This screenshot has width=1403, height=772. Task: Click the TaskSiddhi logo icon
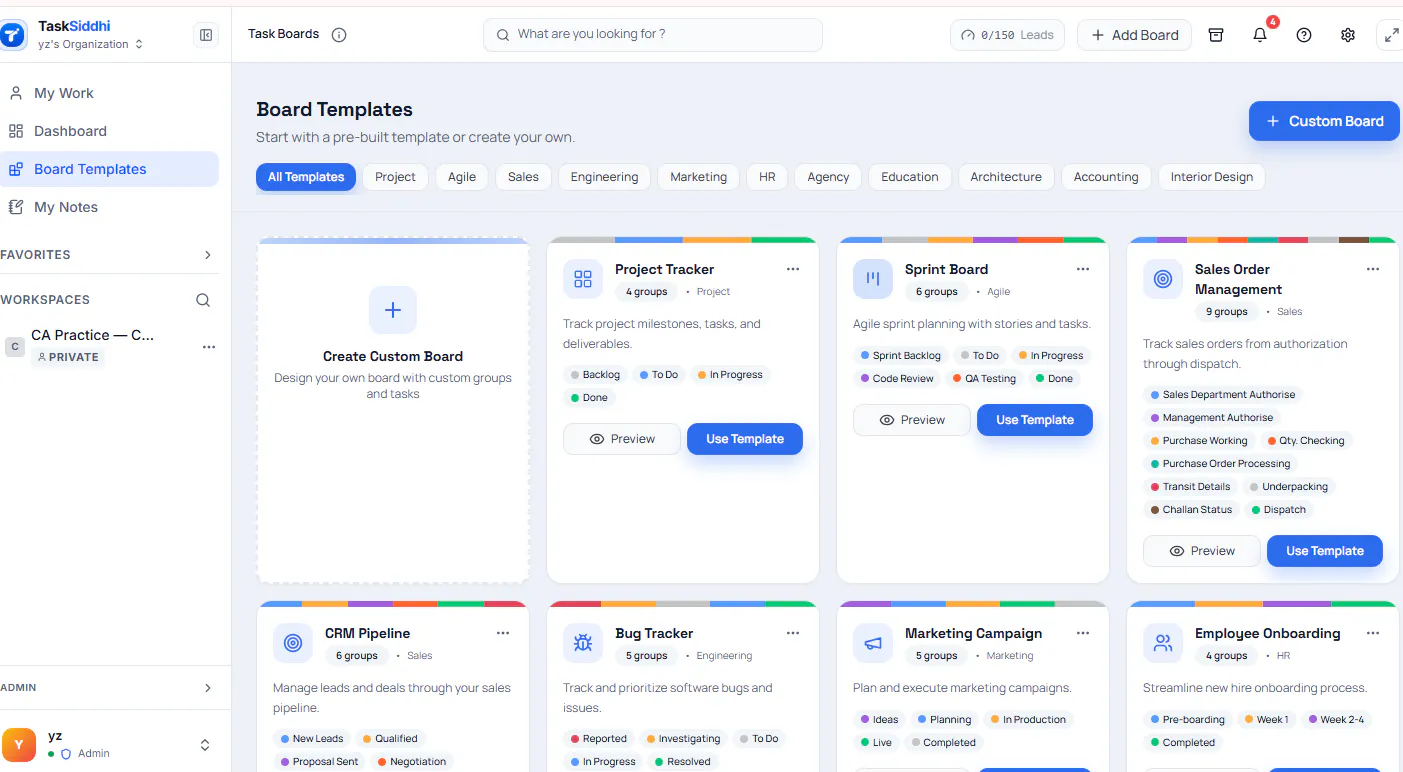[x=14, y=35]
